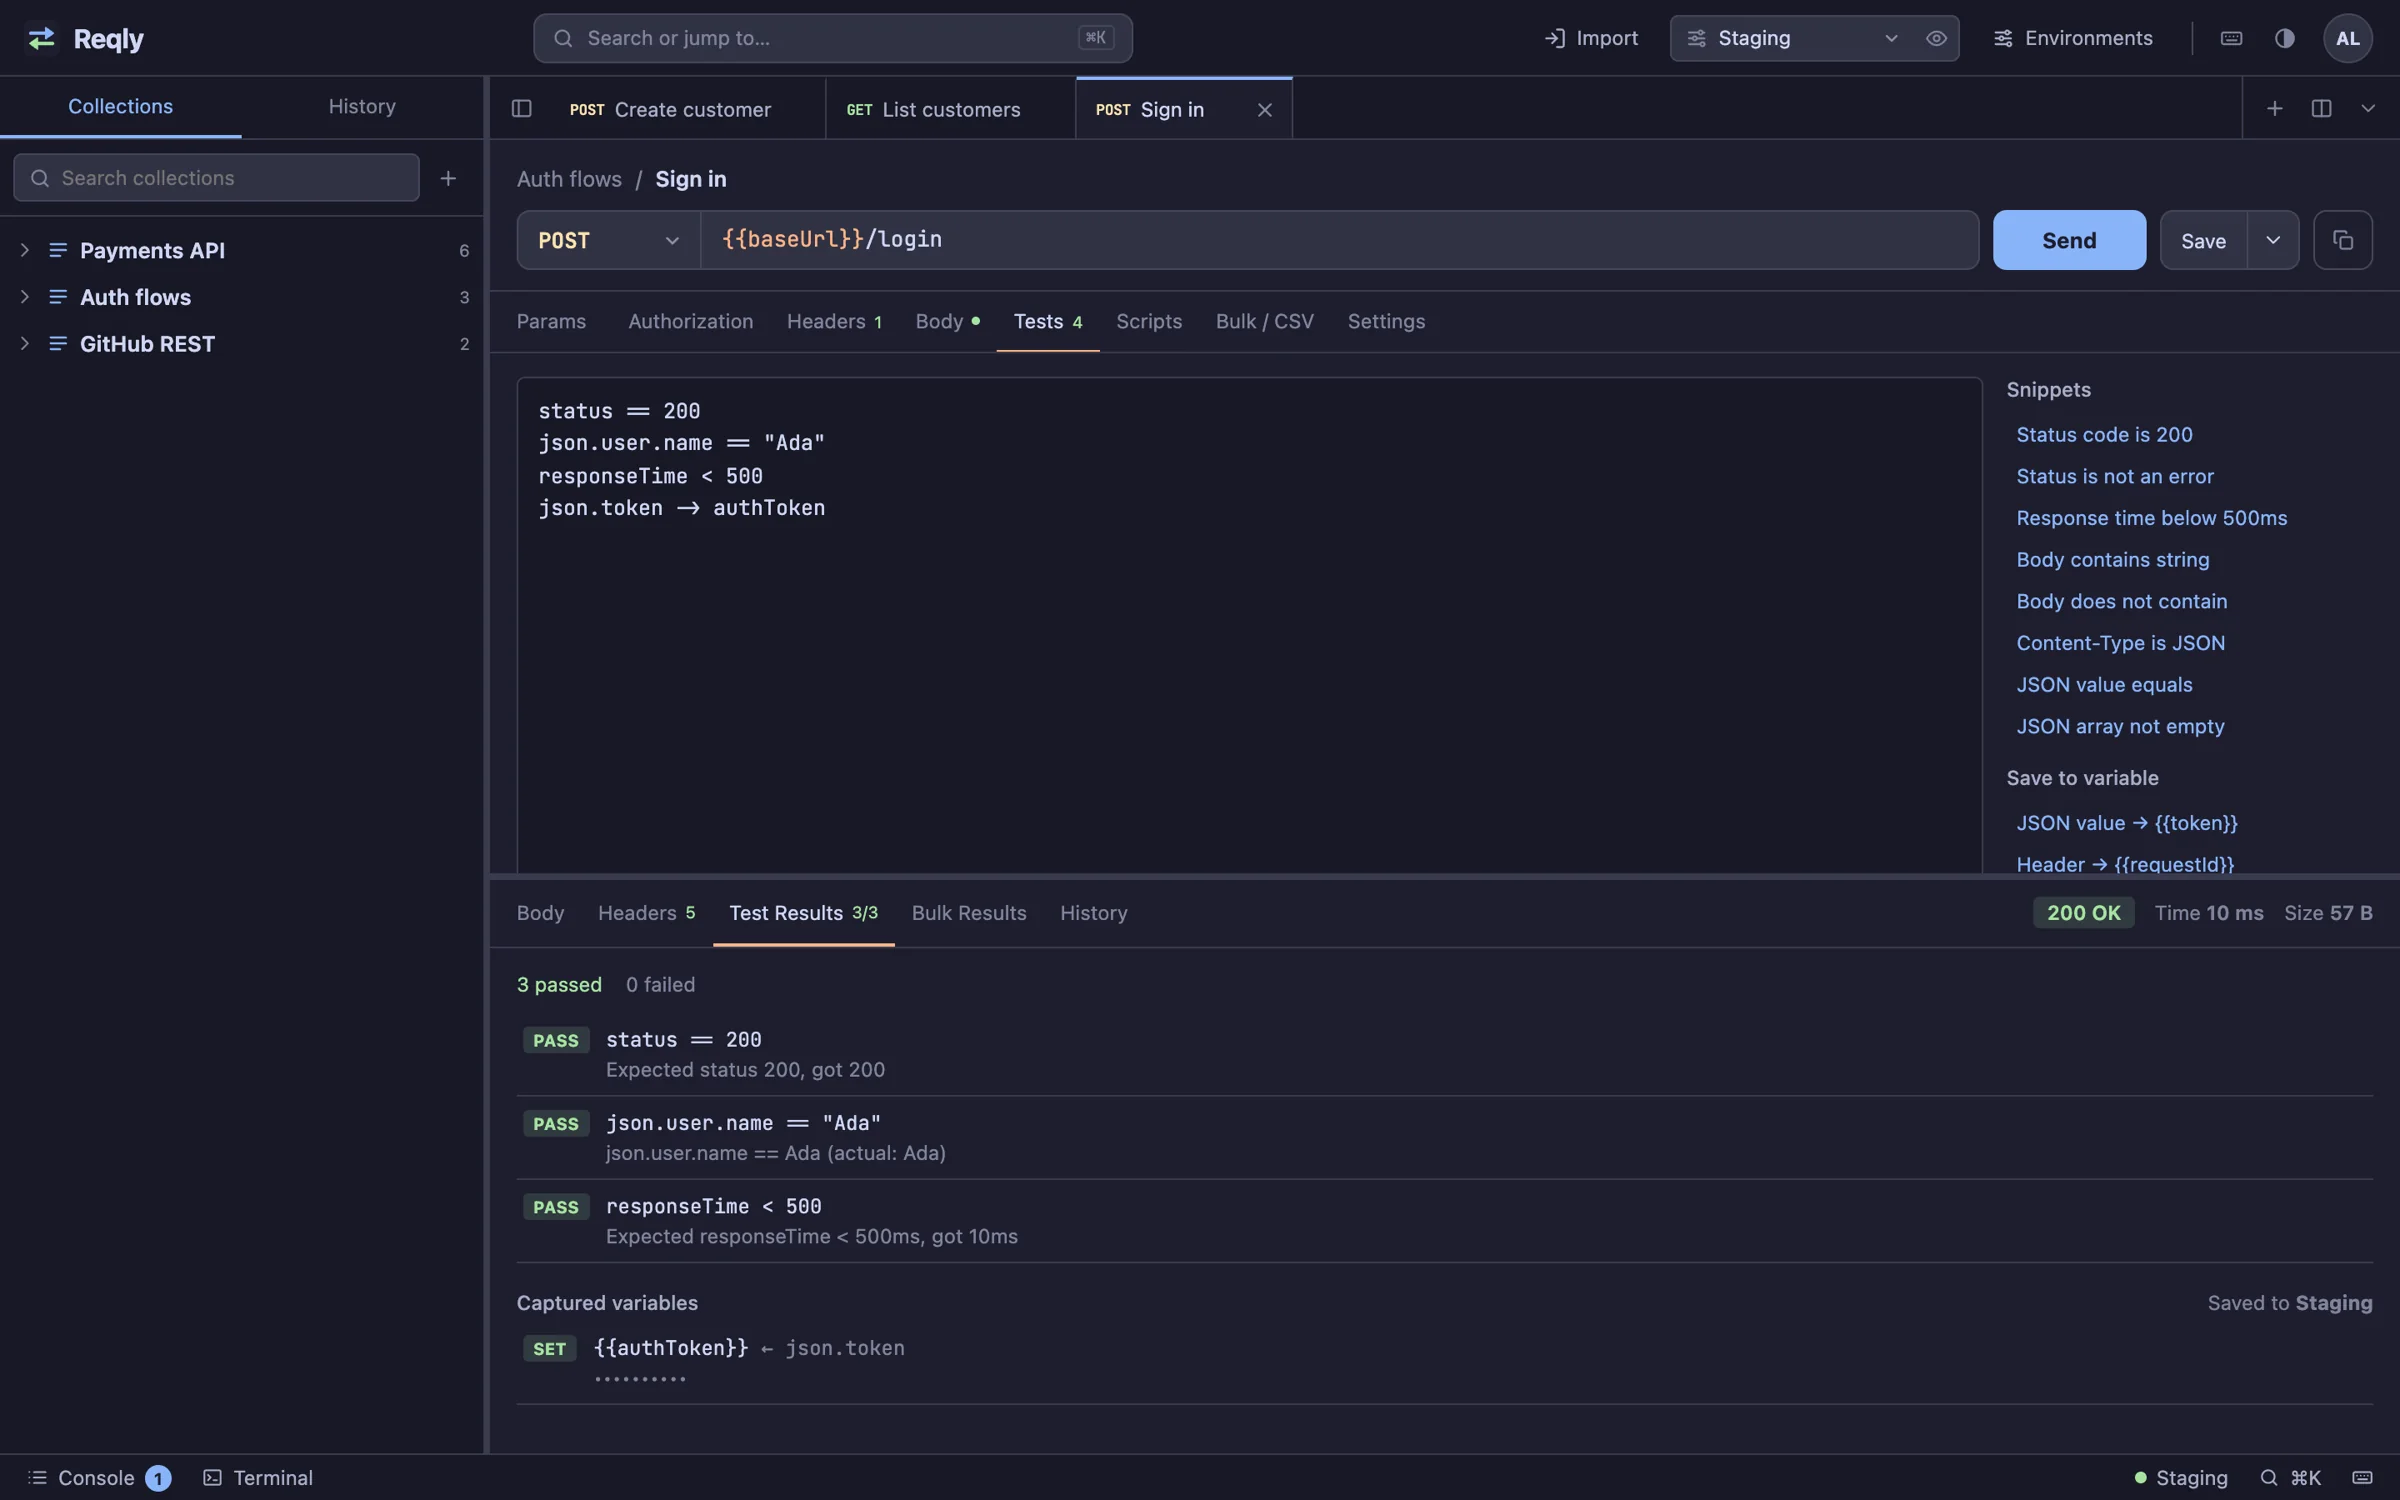The image size is (2400, 1500).
Task: Open the List customers request tab
Action: [x=950, y=109]
